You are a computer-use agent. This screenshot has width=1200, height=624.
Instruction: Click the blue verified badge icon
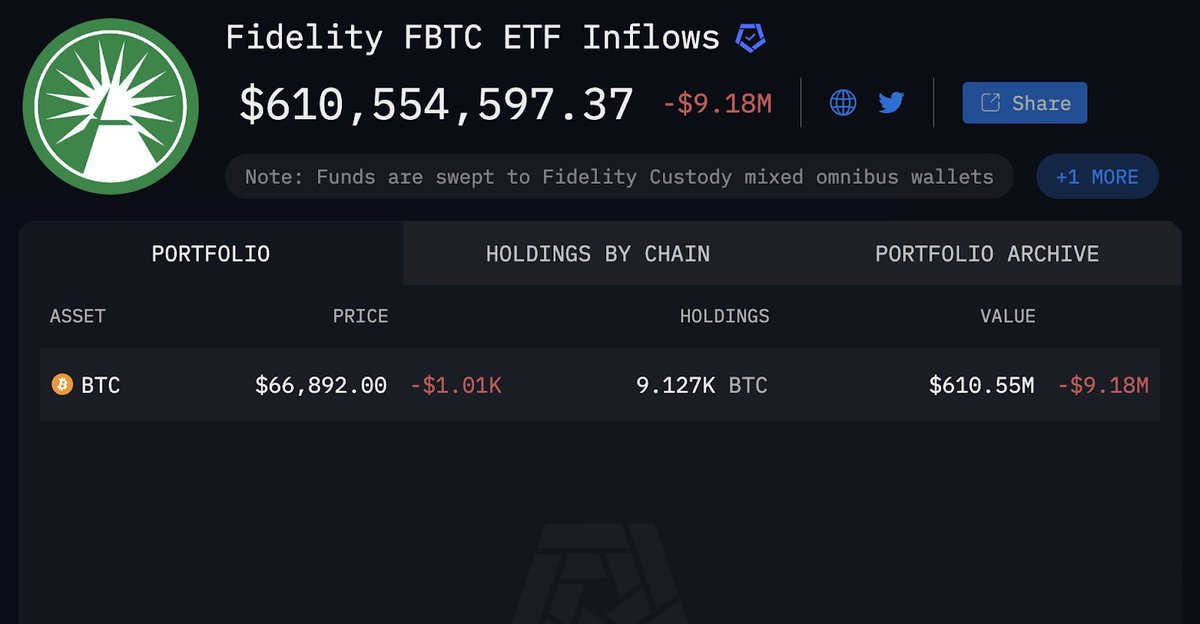(750, 38)
